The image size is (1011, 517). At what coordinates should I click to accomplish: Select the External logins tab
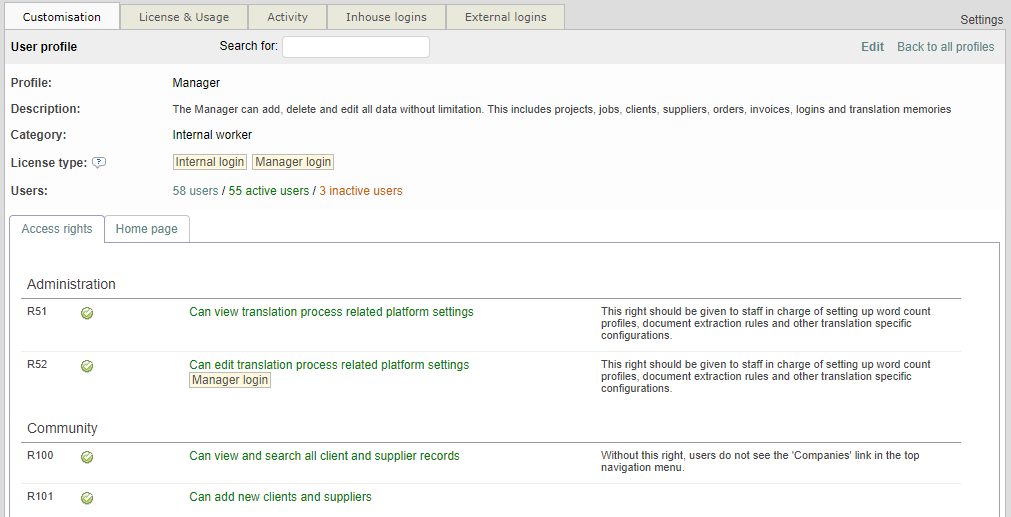[x=505, y=17]
